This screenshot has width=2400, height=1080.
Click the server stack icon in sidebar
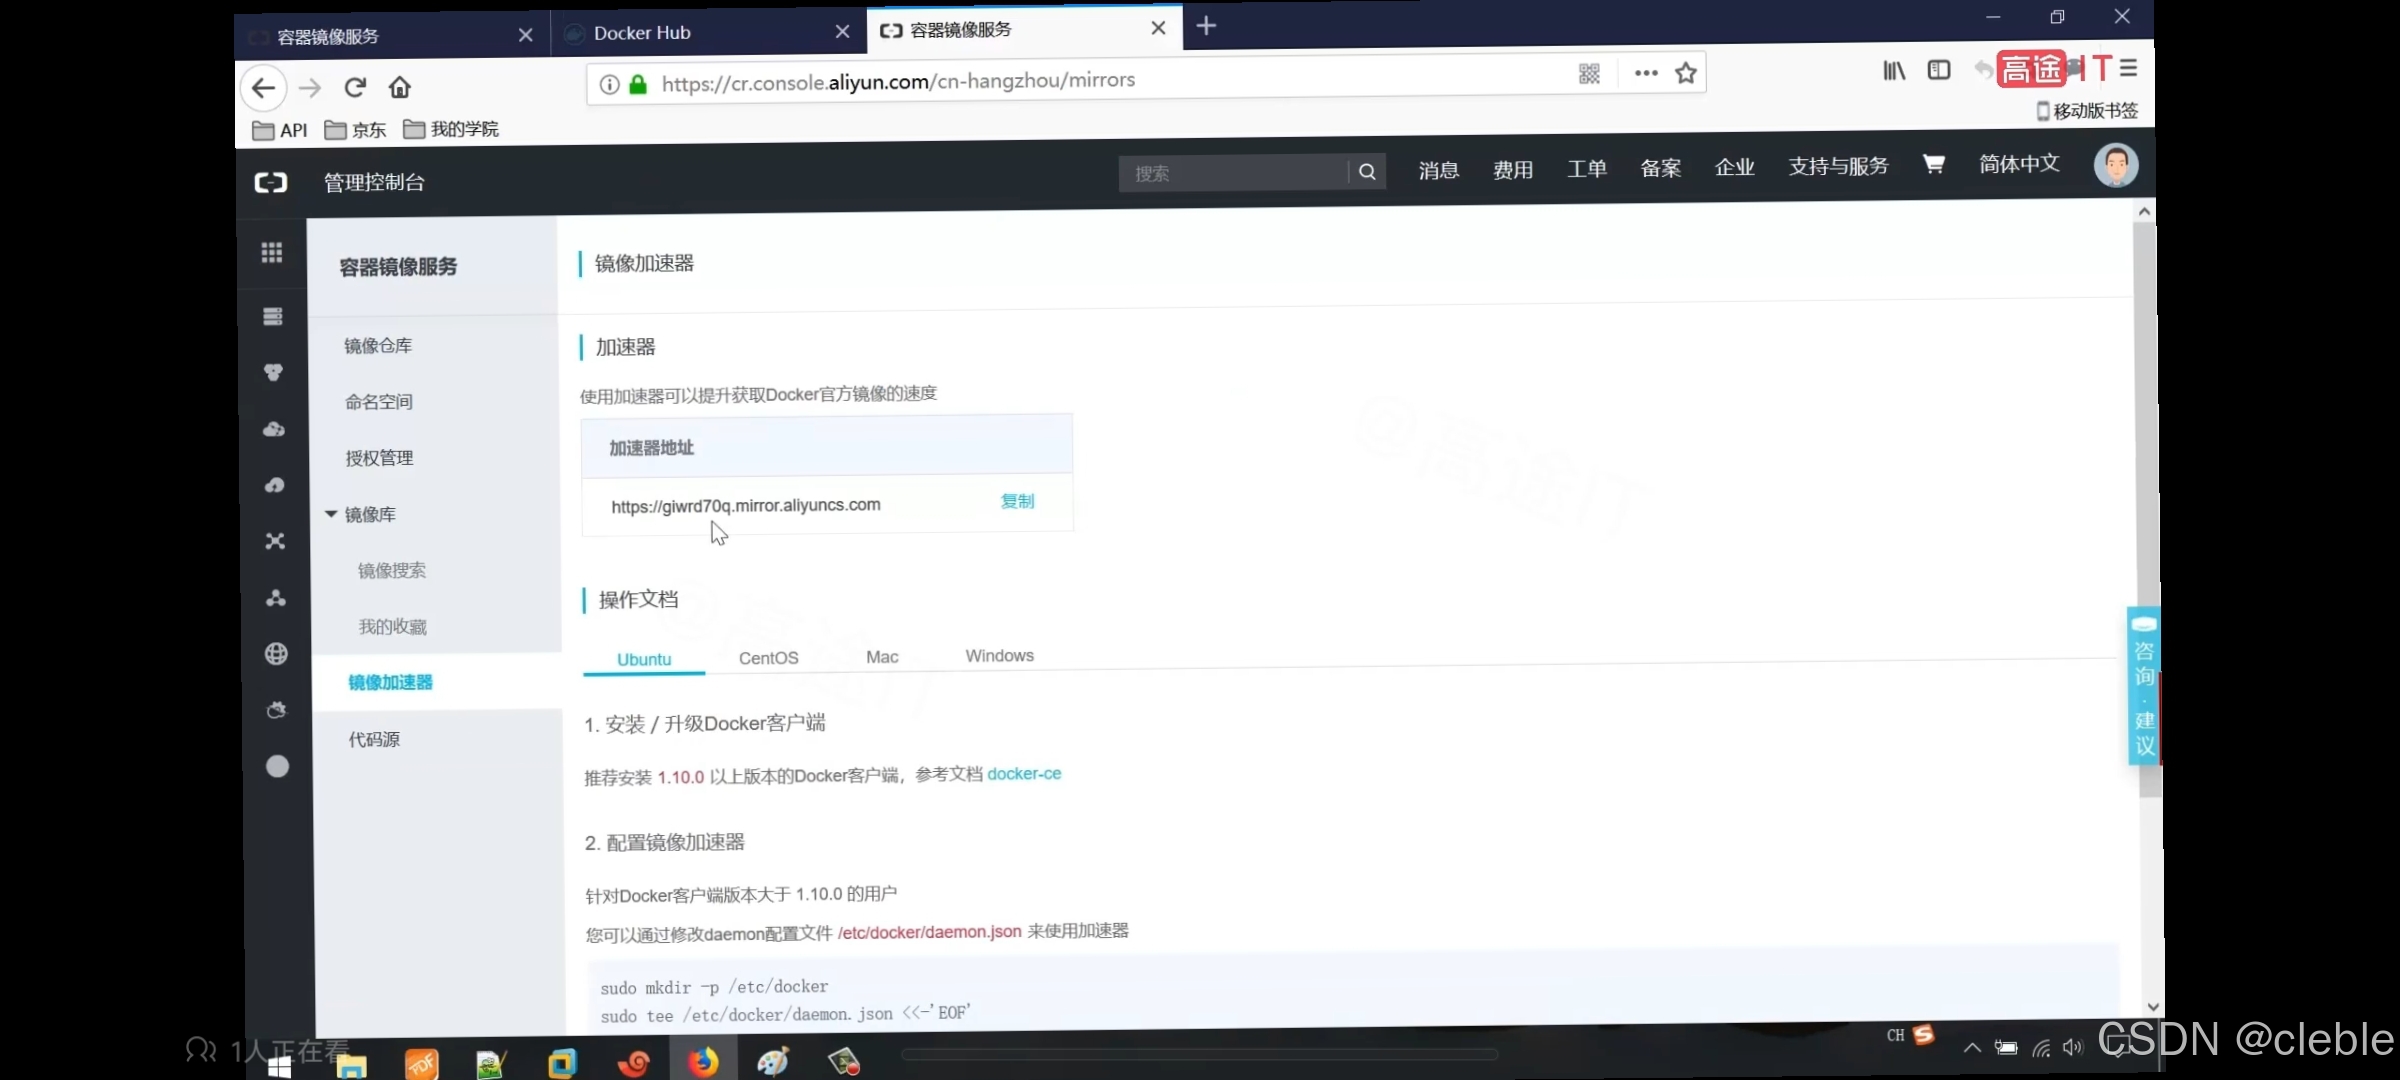pos(272,317)
